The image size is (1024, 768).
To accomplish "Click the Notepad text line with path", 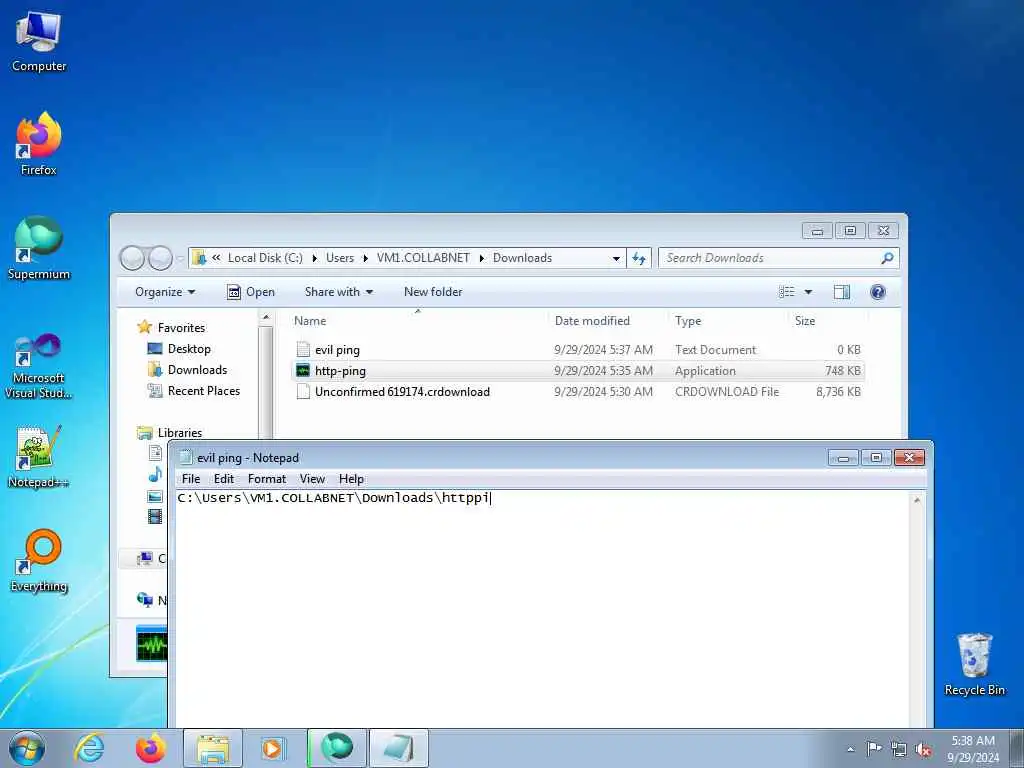I will (x=334, y=498).
